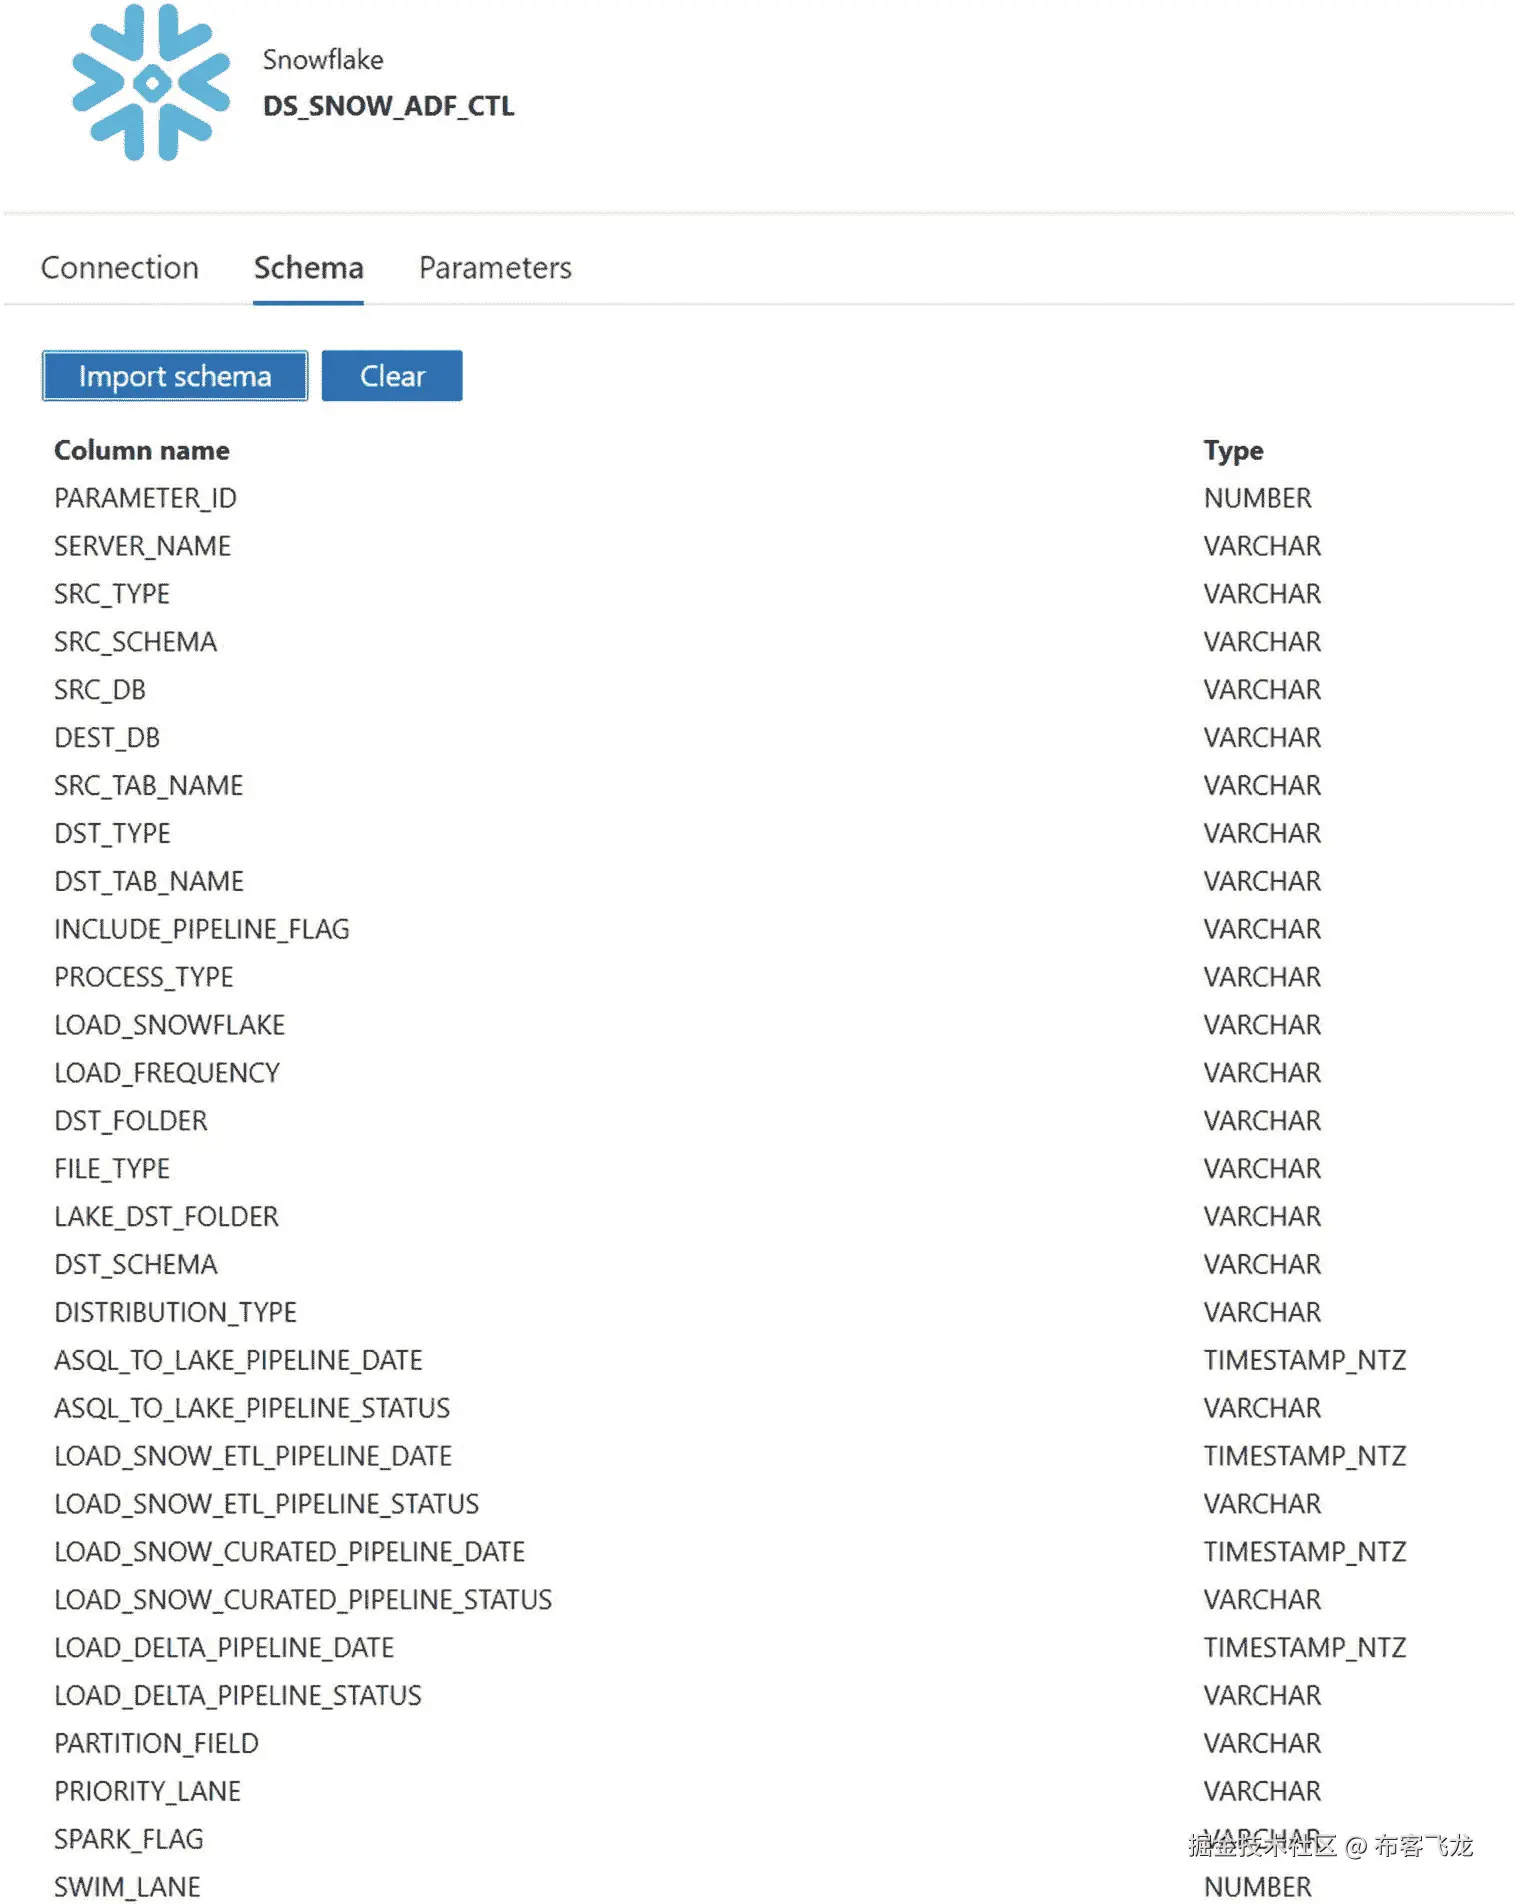Click the DEST_DB column name
Viewport: 1518px width, 1904px height.
pos(107,738)
